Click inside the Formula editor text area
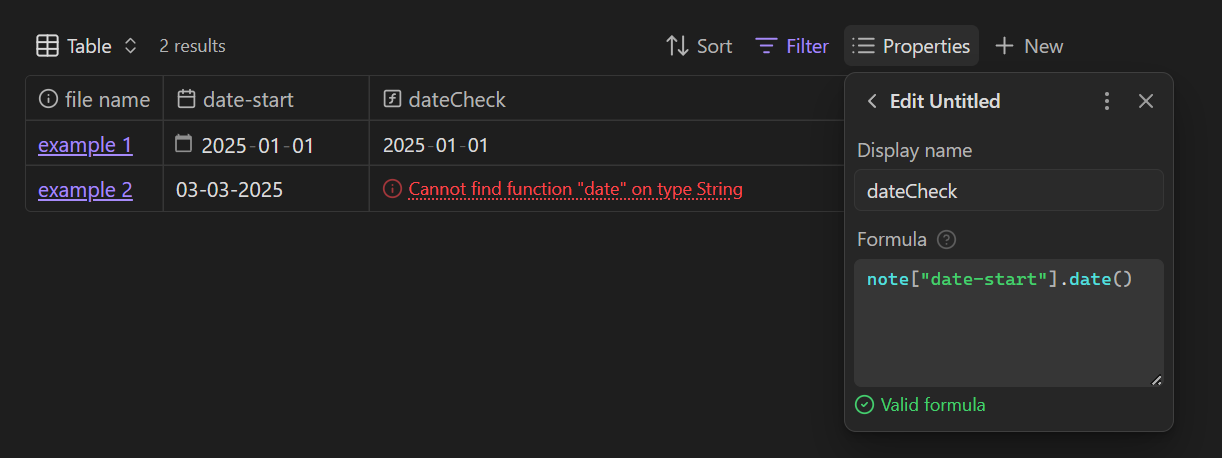Image resolution: width=1222 pixels, height=458 pixels. click(1008, 330)
